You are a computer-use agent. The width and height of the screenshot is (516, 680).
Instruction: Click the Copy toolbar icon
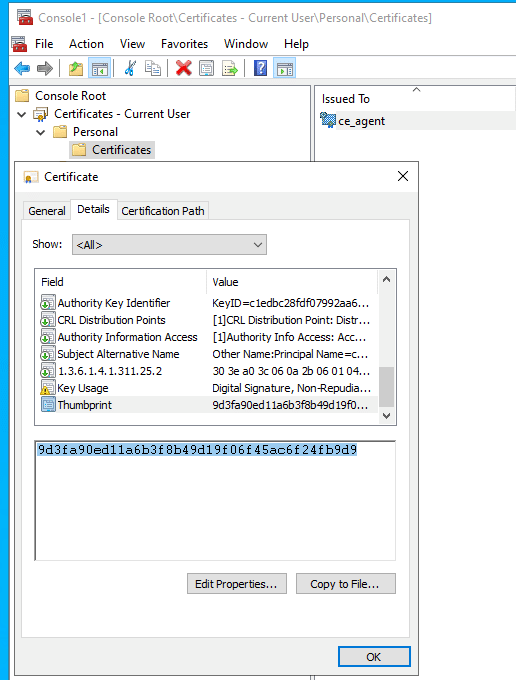pyautogui.click(x=153, y=69)
